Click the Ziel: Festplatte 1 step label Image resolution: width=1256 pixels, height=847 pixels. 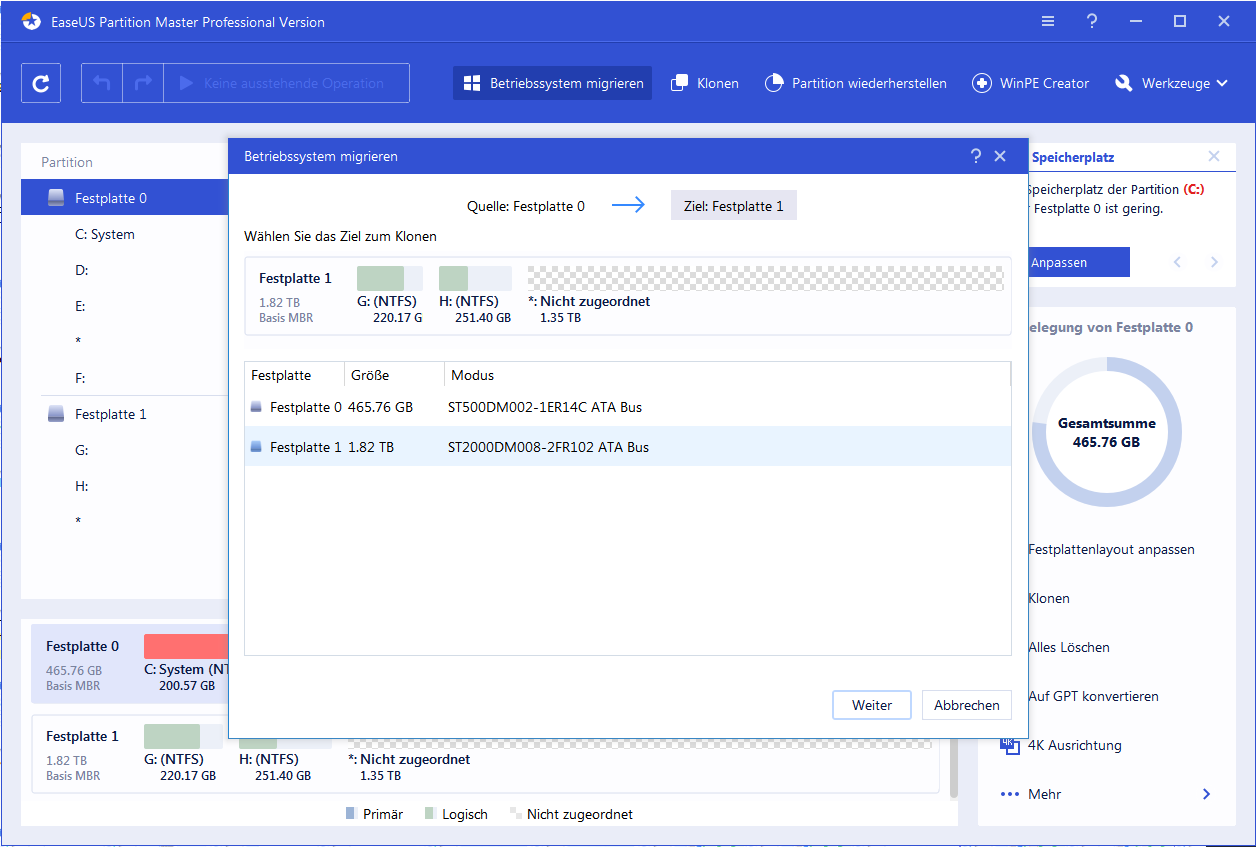(x=734, y=206)
